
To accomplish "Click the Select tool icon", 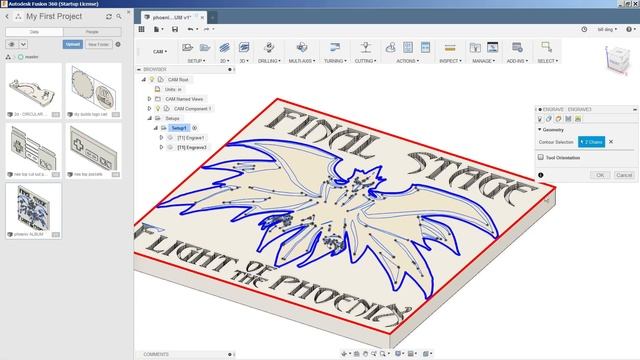I will pyautogui.click(x=547, y=47).
